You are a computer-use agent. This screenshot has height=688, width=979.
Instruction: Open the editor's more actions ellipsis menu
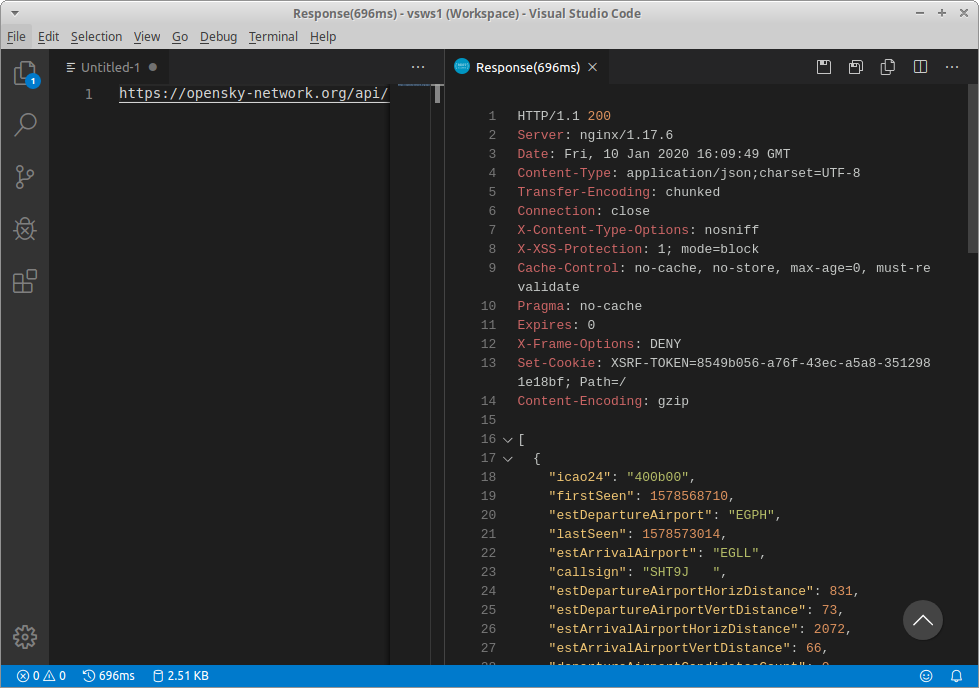pyautogui.click(x=952, y=66)
